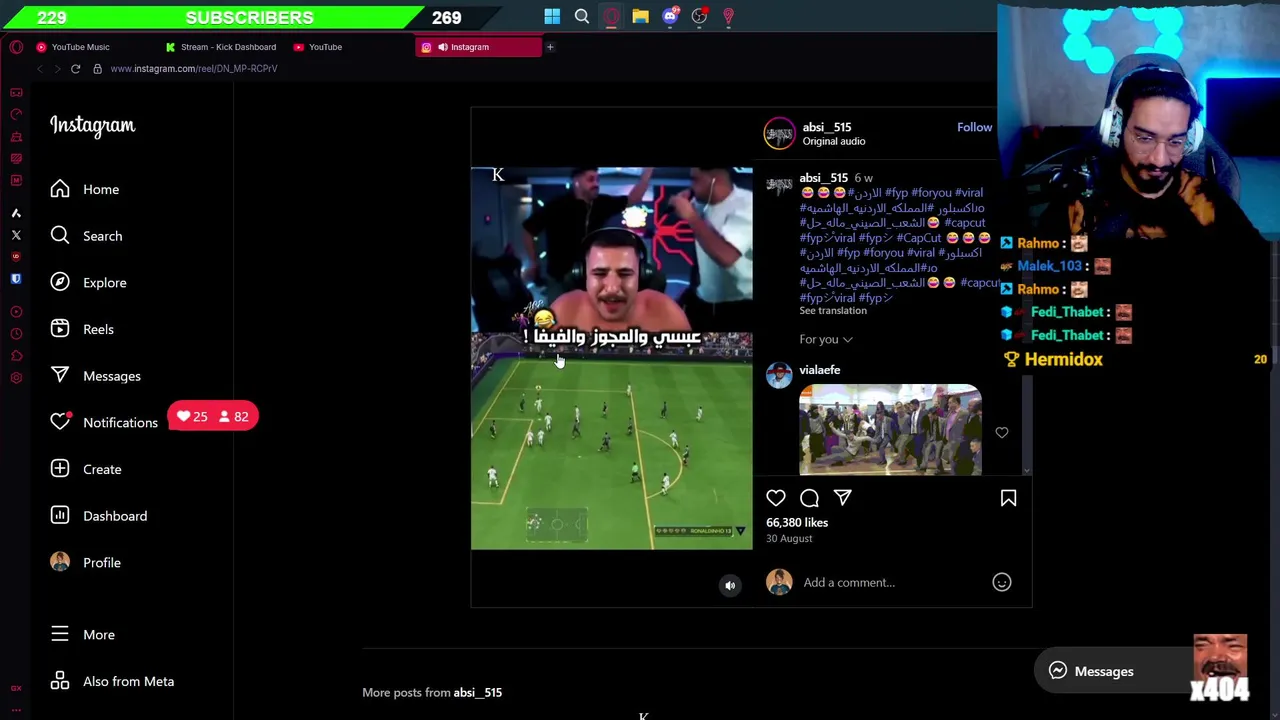Click the notifications badge showing 25 and 82
Viewport: 1280px width, 720px height.
[213, 416]
